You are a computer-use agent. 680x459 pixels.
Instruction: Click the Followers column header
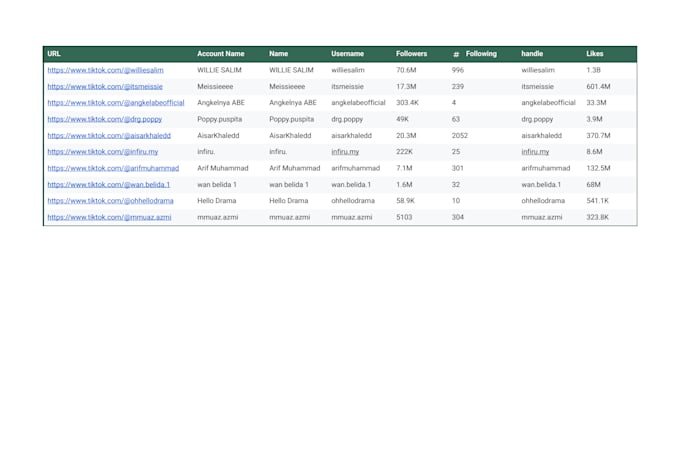[x=412, y=54]
